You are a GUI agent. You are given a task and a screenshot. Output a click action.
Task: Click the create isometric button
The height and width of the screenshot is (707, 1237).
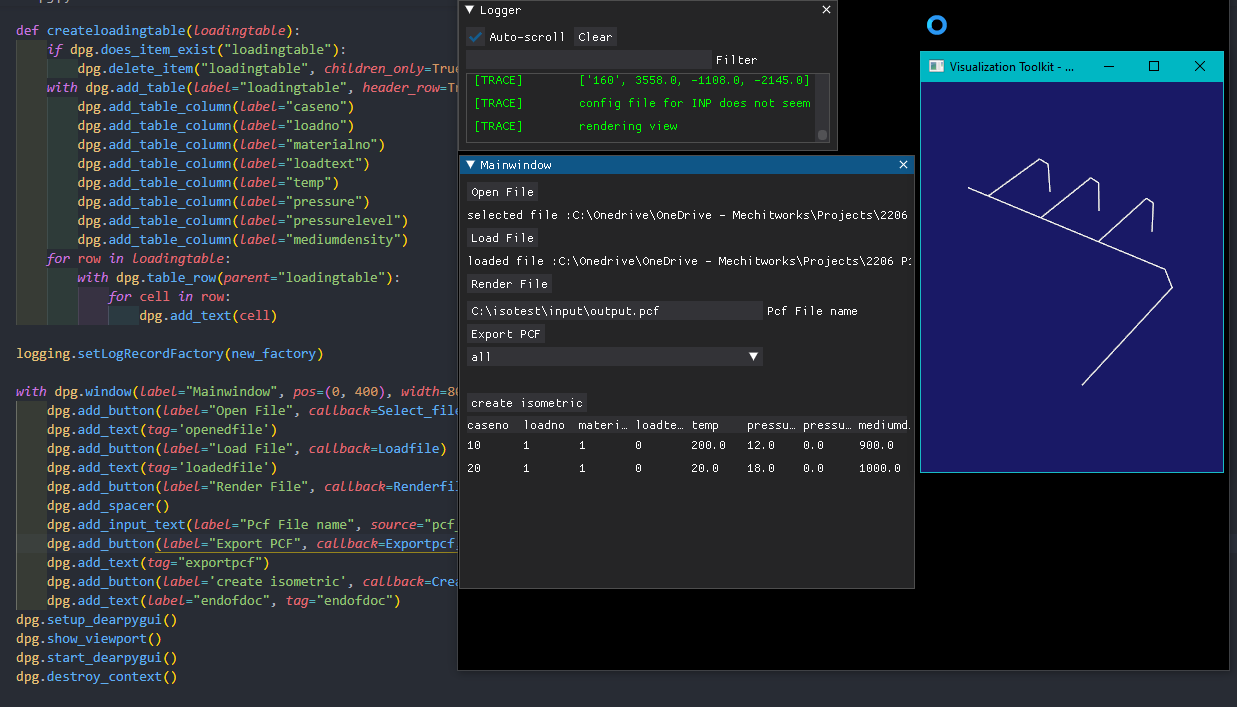527,403
